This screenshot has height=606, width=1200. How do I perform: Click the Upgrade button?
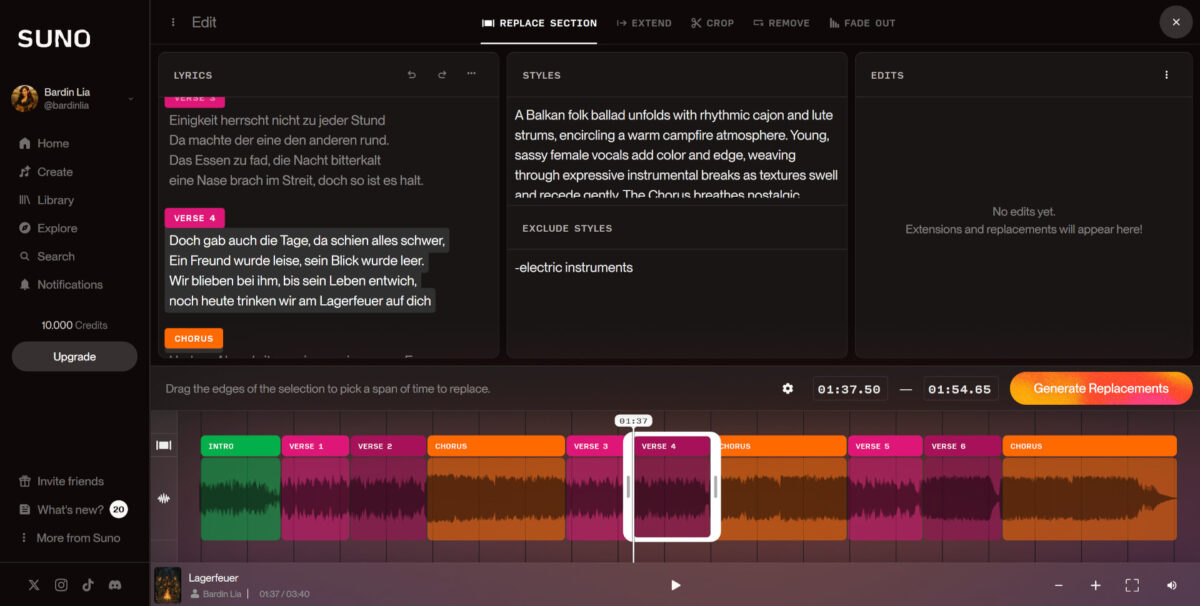pyautogui.click(x=74, y=356)
